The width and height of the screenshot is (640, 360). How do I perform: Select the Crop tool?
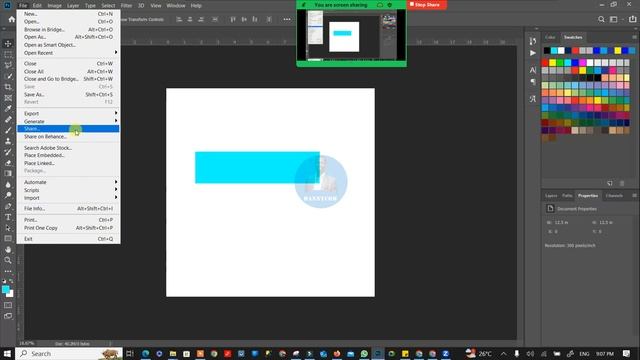tap(8, 87)
